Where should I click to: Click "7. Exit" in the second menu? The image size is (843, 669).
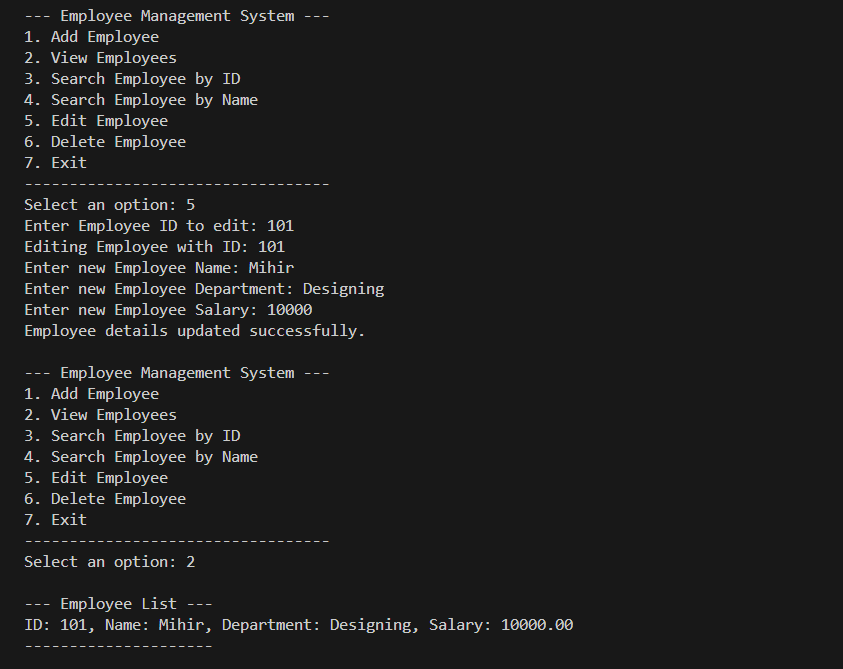[x=55, y=520]
